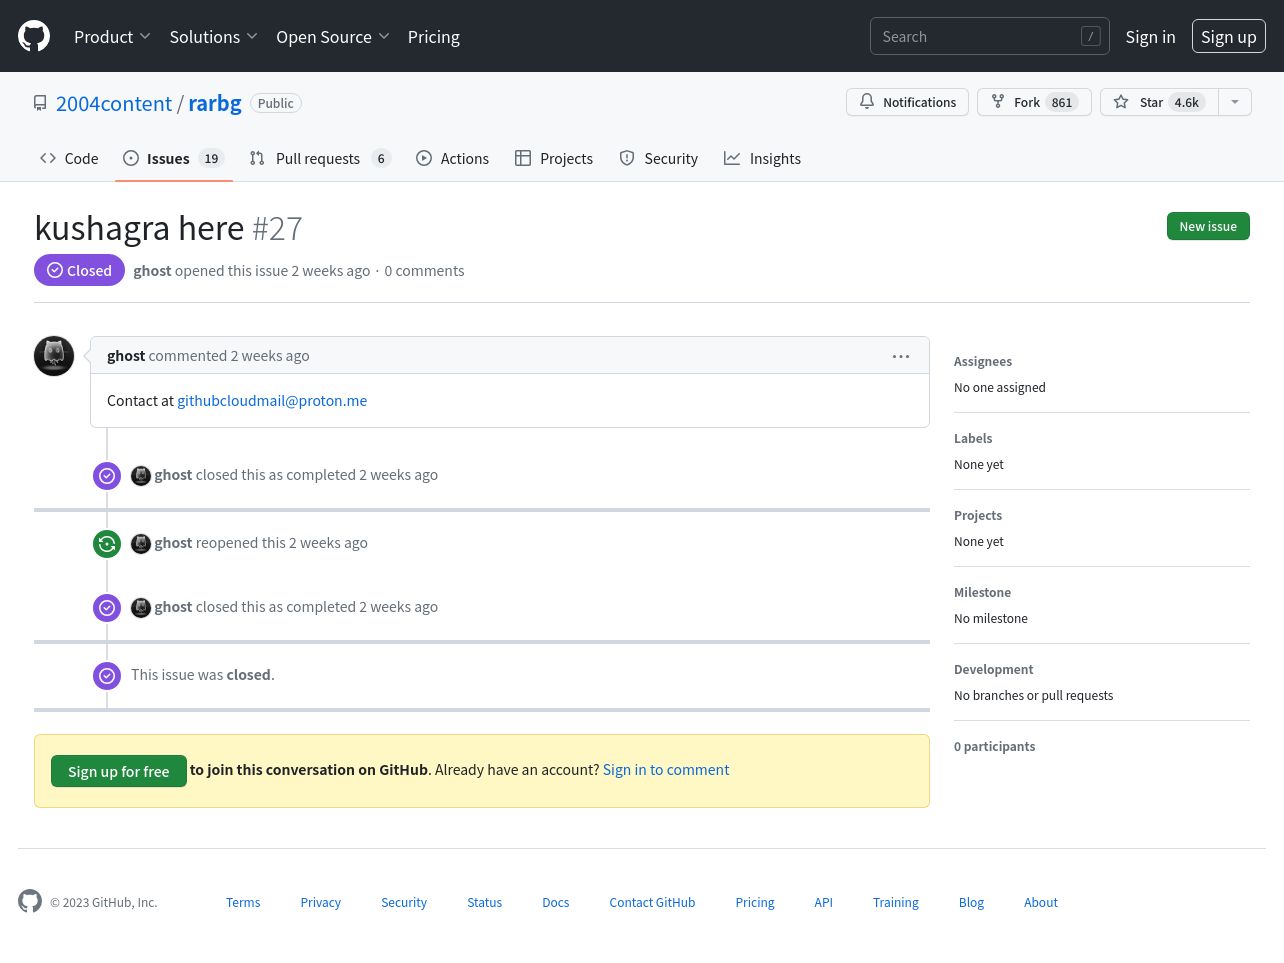The width and height of the screenshot is (1284, 963).
Task: Click small ghost avatar in second closed event
Action: point(141,607)
